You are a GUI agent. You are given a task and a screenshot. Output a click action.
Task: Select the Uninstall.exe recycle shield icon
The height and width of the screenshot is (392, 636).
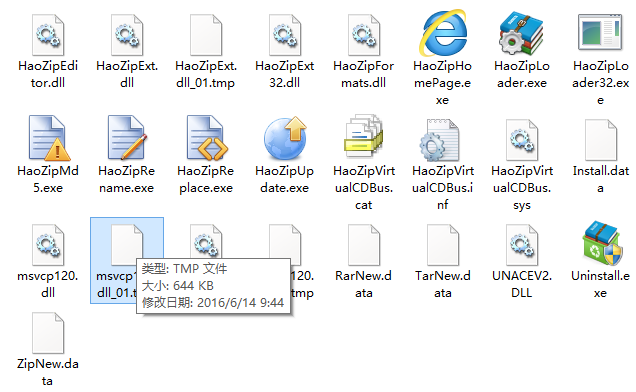(x=602, y=243)
